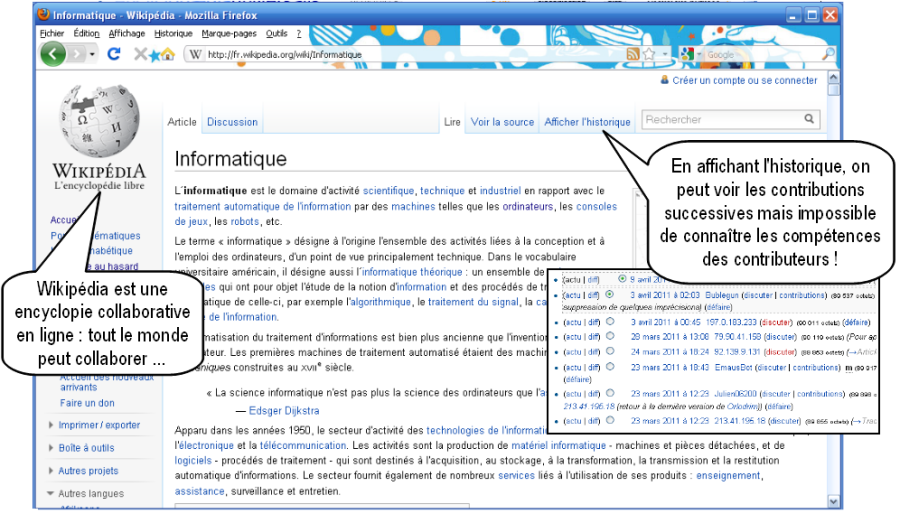Screen dimensions: 900x514
Task: Click the forward navigation arrow
Action: point(76,54)
